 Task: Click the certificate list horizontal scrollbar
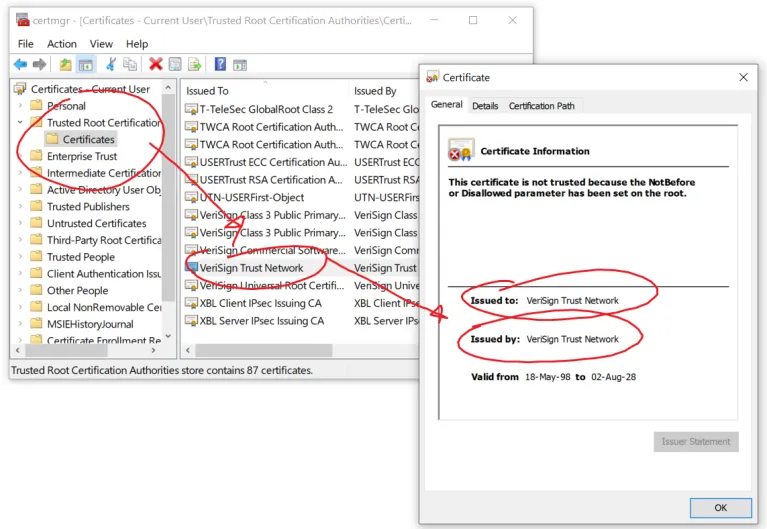click(x=264, y=350)
